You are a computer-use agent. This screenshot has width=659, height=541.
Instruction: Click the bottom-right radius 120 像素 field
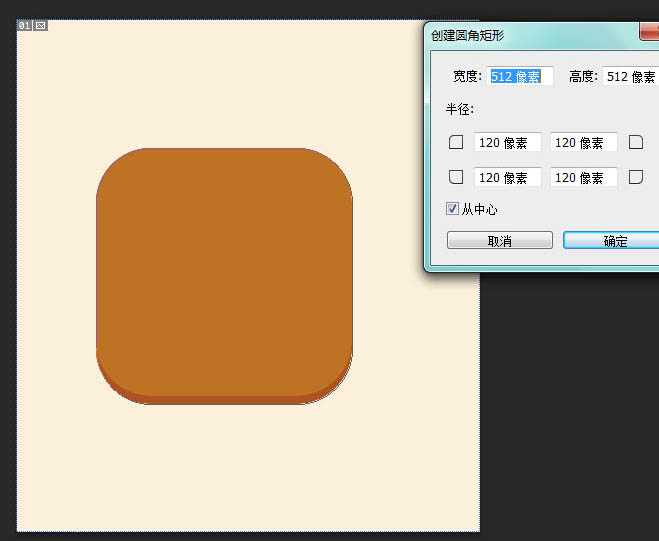tap(583, 178)
